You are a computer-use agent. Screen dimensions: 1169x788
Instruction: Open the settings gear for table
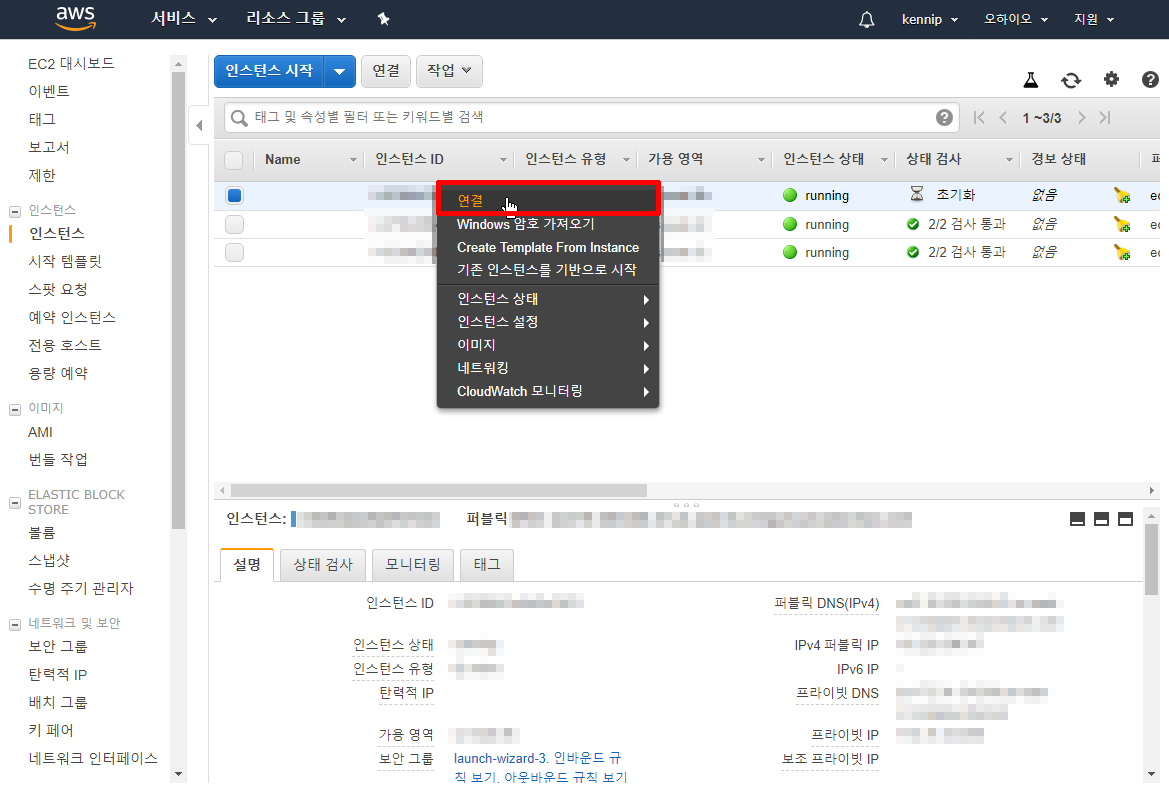(1111, 79)
